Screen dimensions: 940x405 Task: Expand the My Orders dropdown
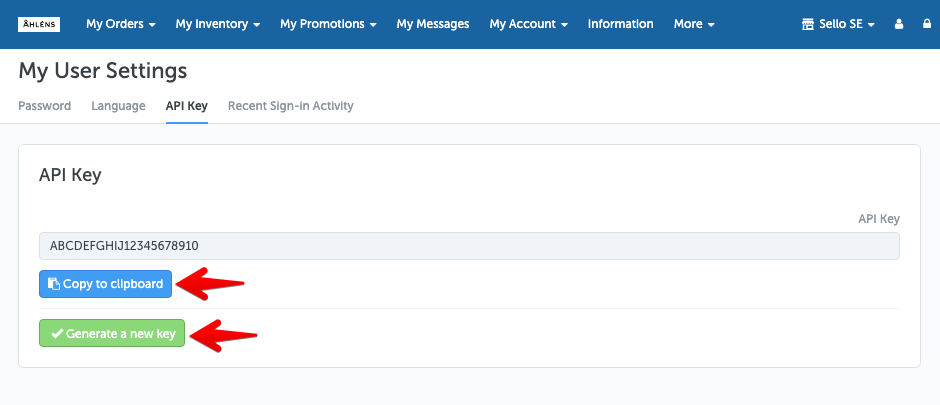[120, 24]
